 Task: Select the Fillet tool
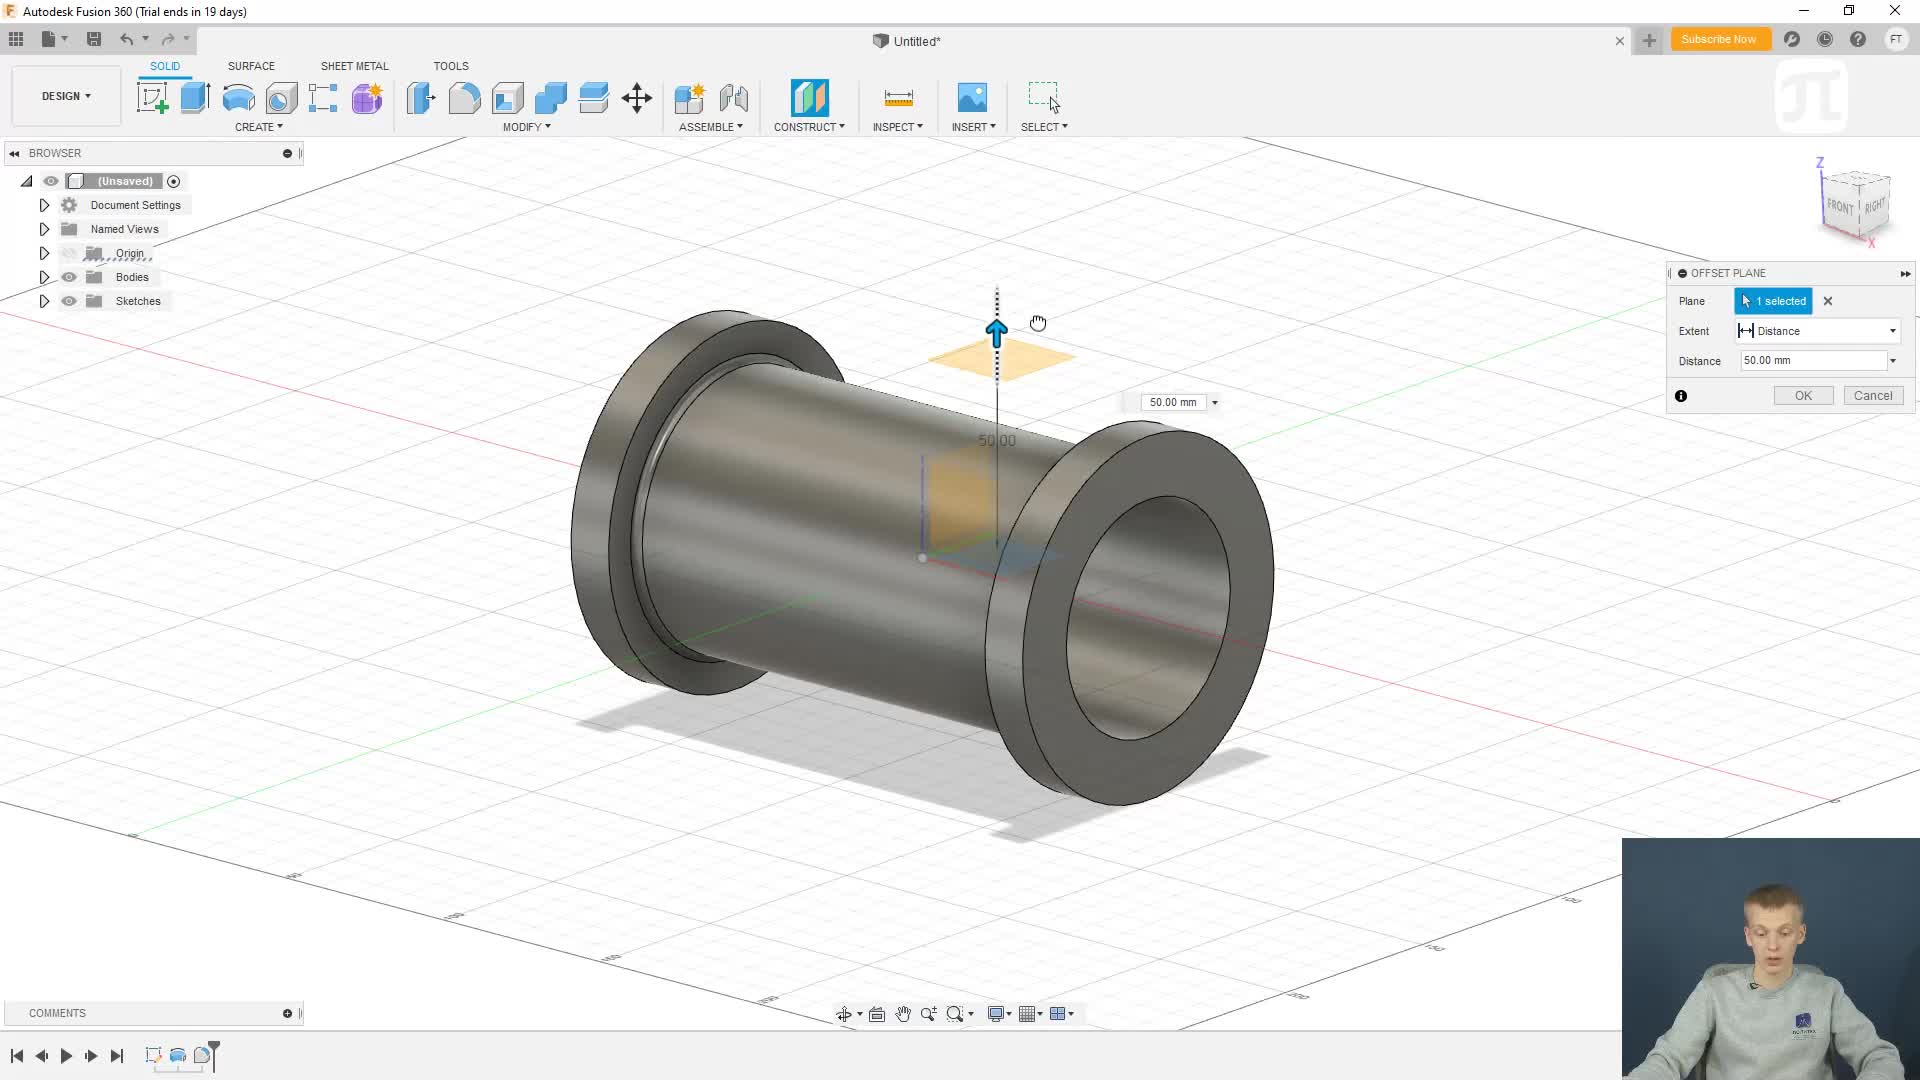[464, 98]
